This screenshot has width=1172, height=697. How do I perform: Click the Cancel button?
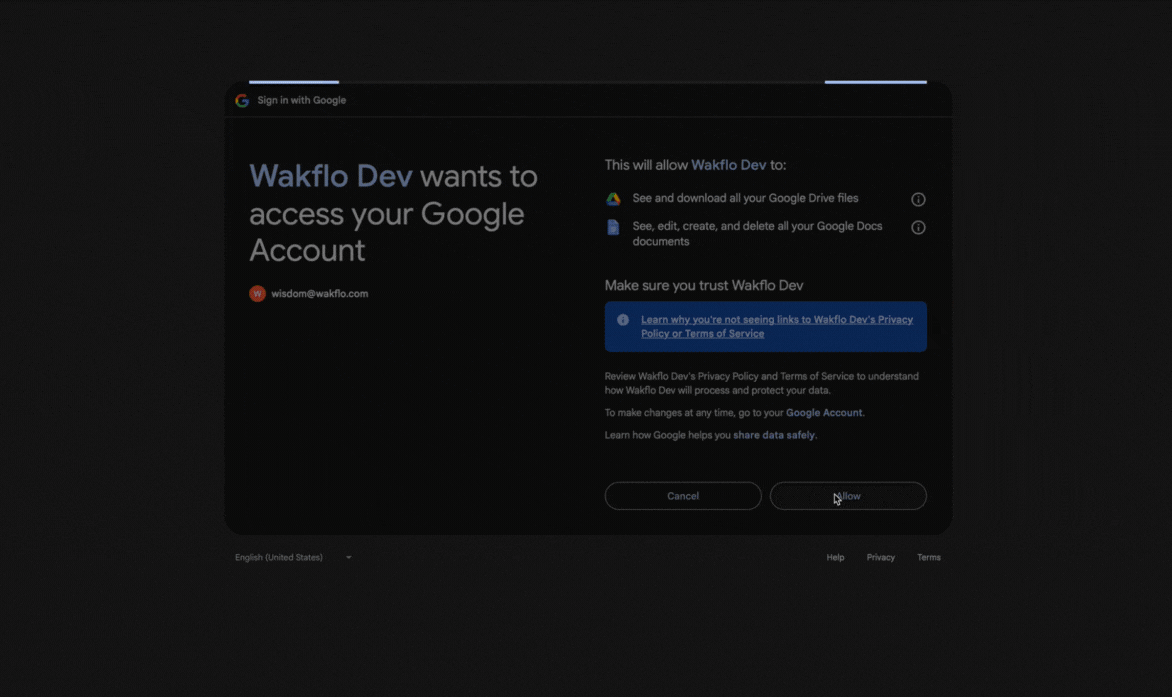[682, 495]
